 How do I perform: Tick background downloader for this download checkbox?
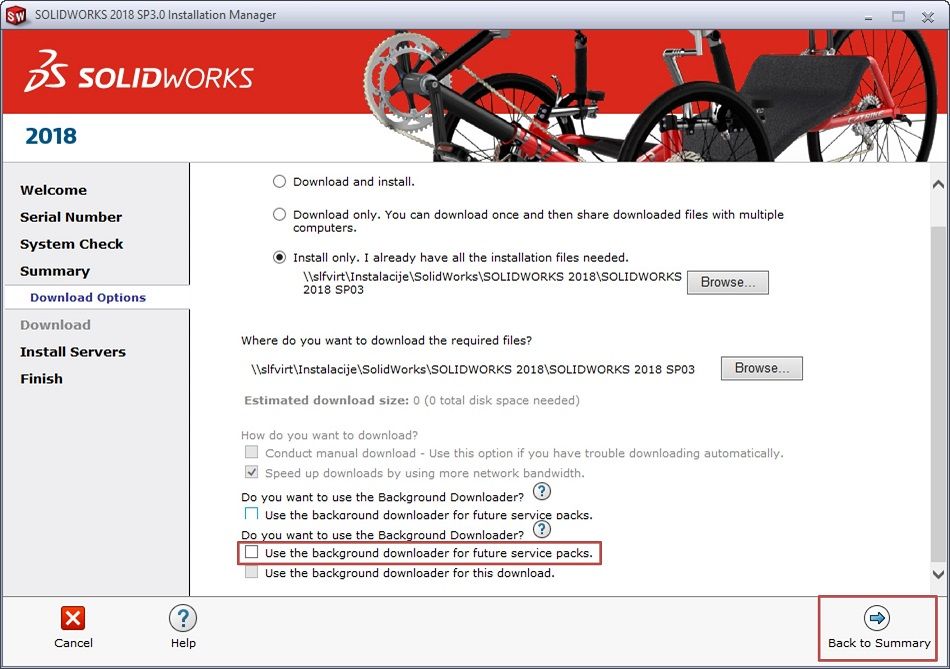coord(251,572)
